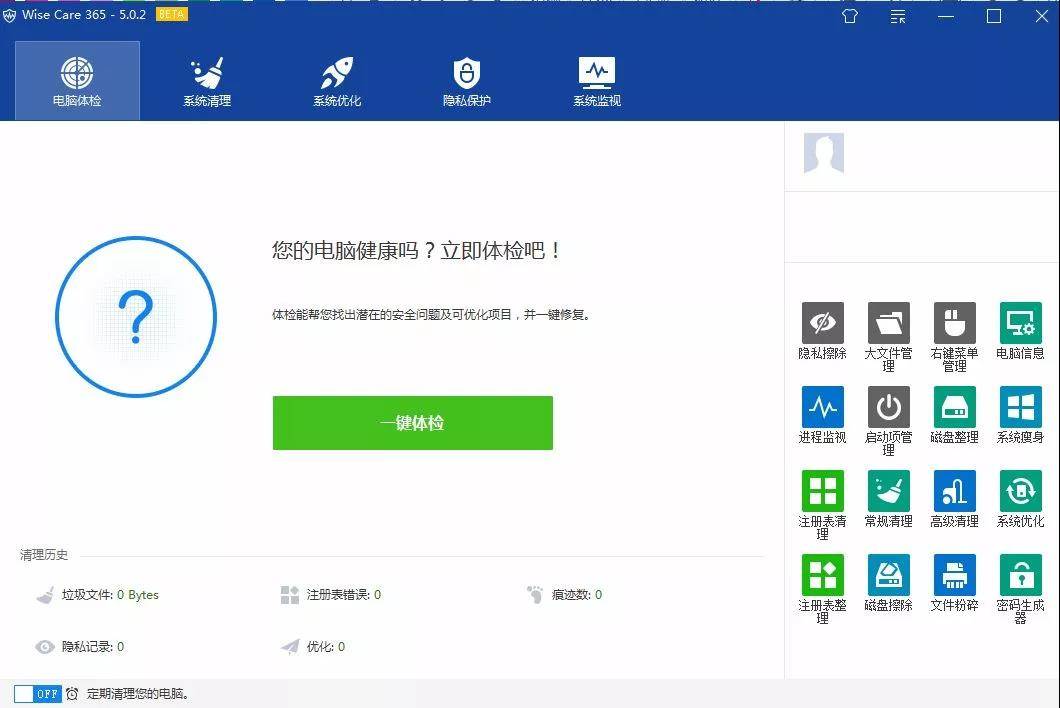The height and width of the screenshot is (708, 1060).
Task: Switch to the 系统清理 tab
Action: tap(207, 80)
